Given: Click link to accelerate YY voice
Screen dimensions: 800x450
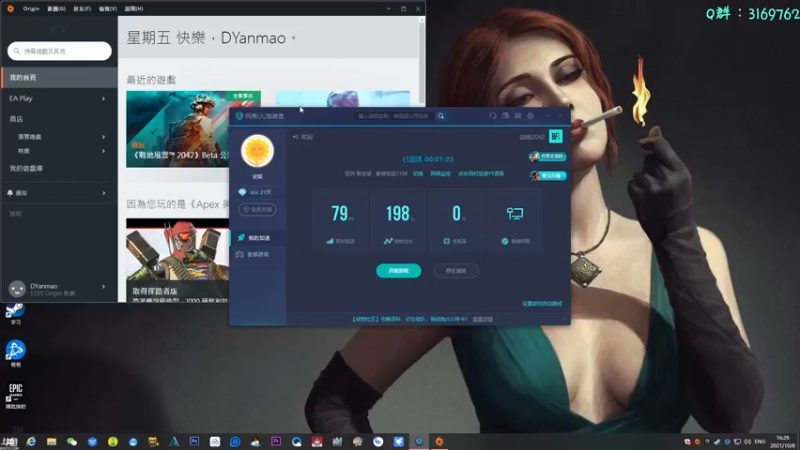Looking at the screenshot, I should coord(481,173).
